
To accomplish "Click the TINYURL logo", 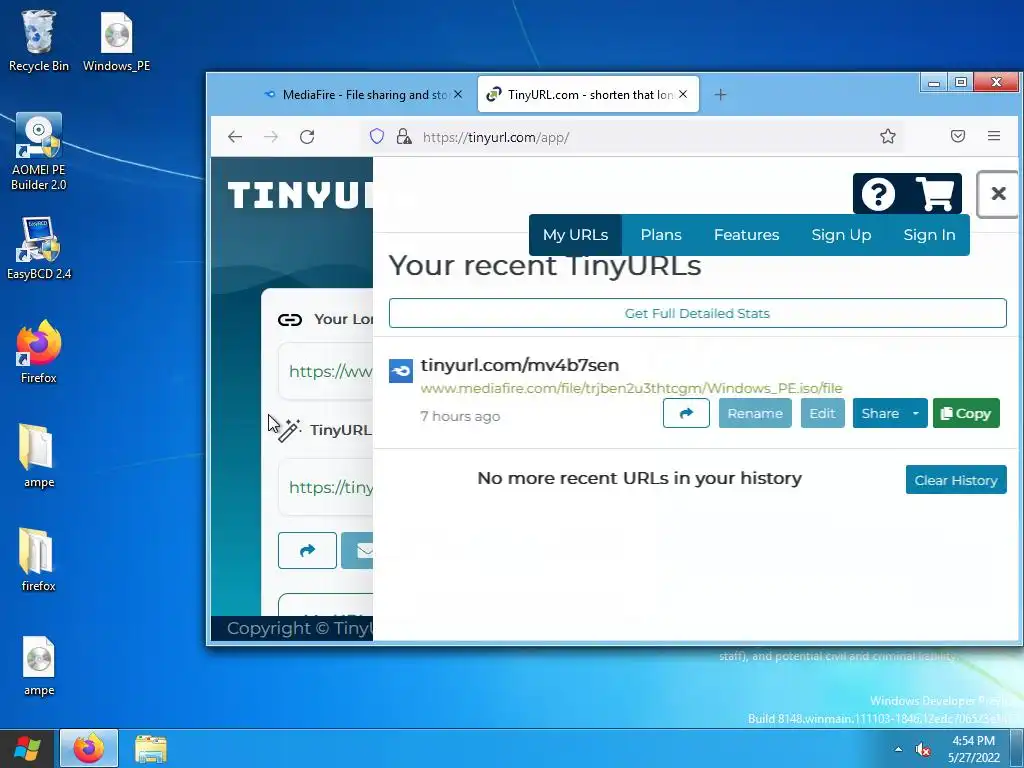I will (x=300, y=195).
